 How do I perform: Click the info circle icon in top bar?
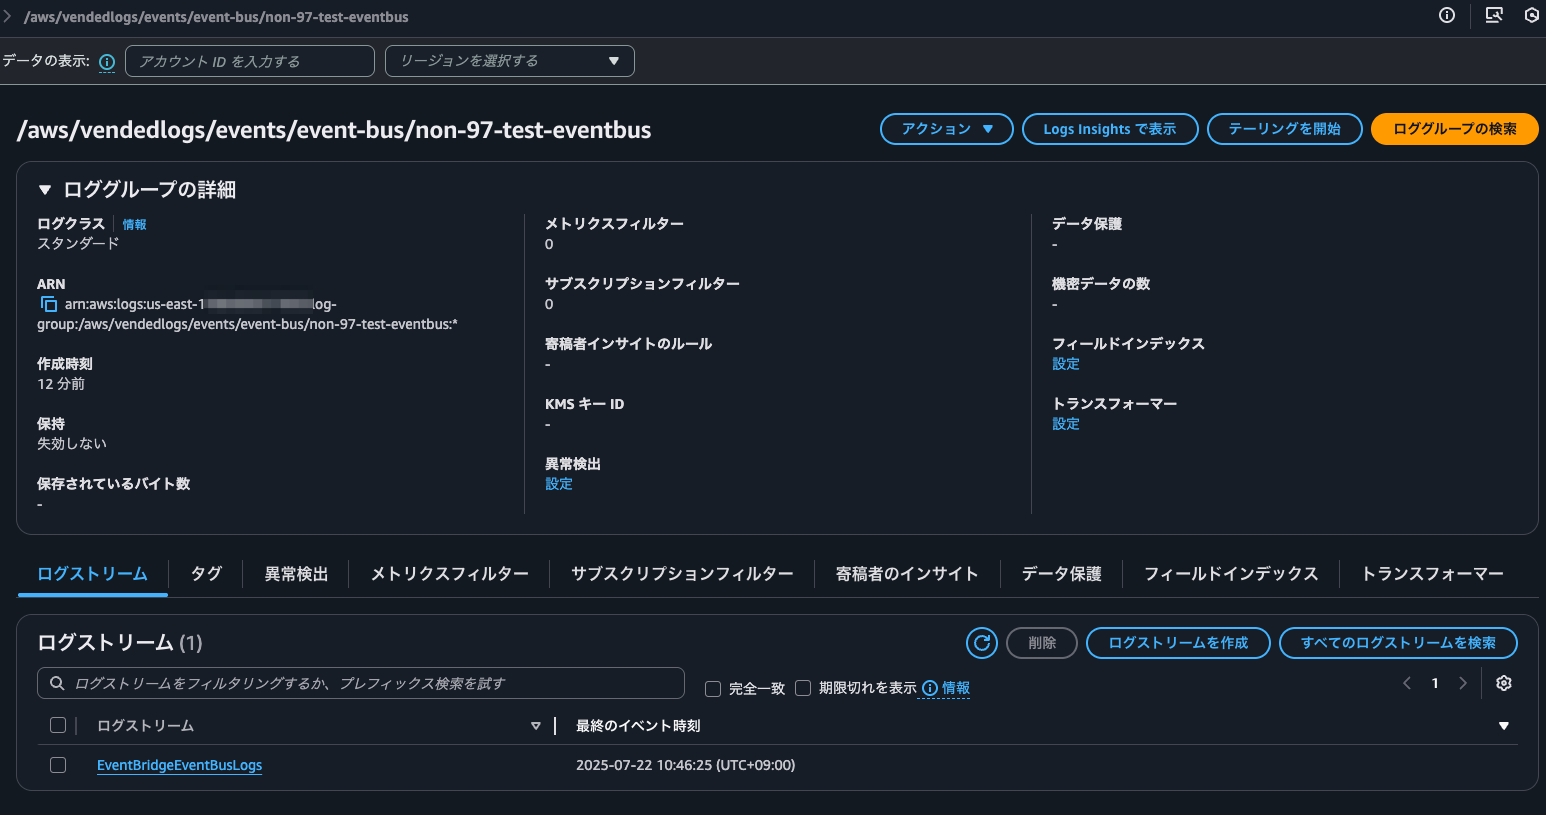(x=1446, y=15)
